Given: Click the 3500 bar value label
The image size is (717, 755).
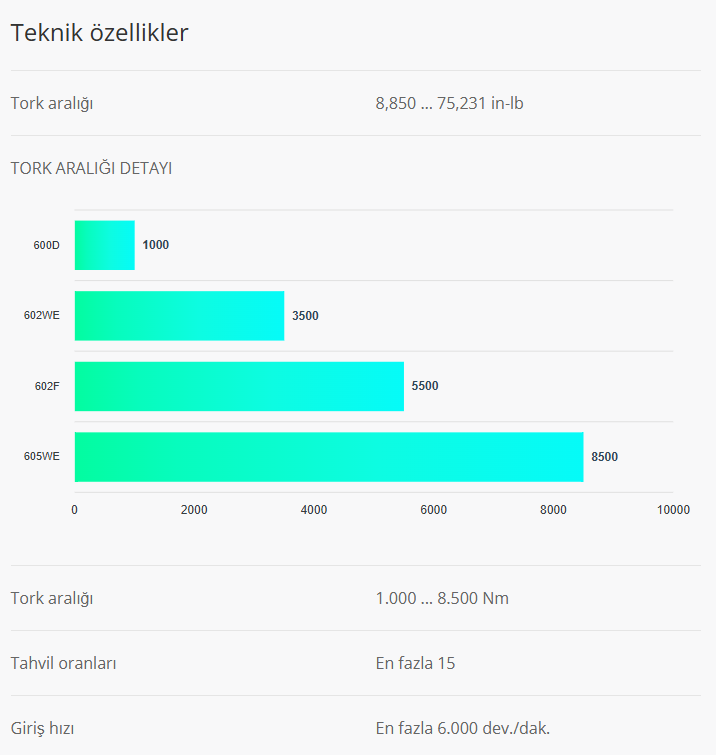Looking at the screenshot, I should [x=305, y=316].
